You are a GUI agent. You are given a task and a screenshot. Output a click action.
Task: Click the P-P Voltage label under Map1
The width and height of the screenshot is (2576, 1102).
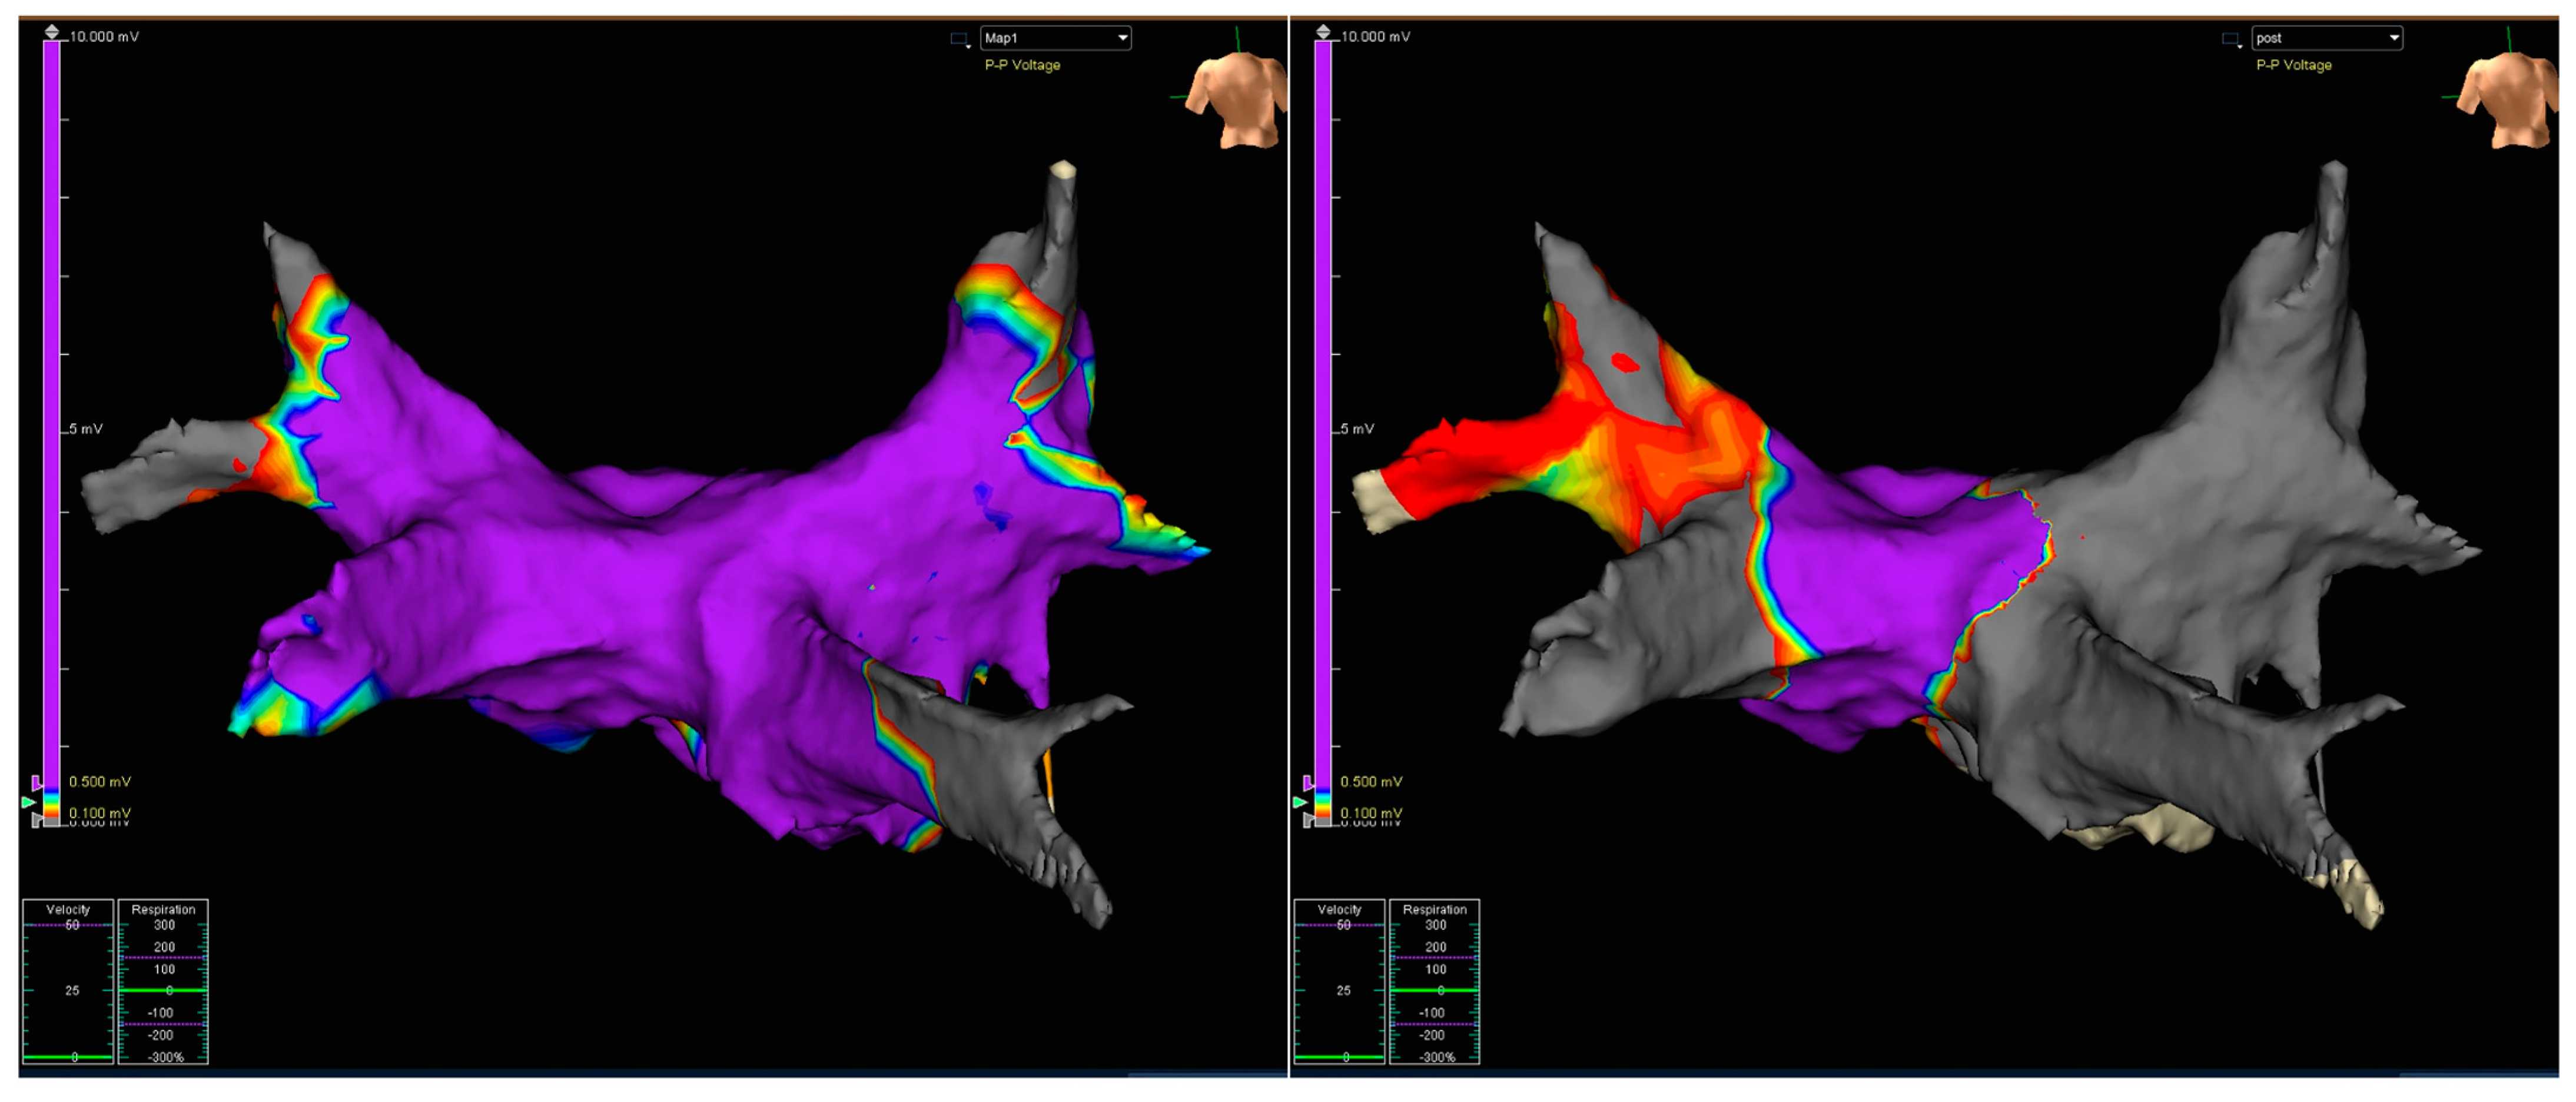pos(1022,65)
